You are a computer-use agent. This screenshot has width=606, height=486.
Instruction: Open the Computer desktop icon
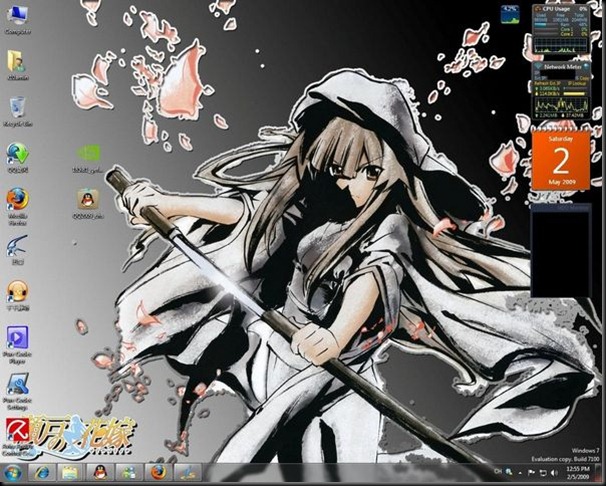pos(17,21)
